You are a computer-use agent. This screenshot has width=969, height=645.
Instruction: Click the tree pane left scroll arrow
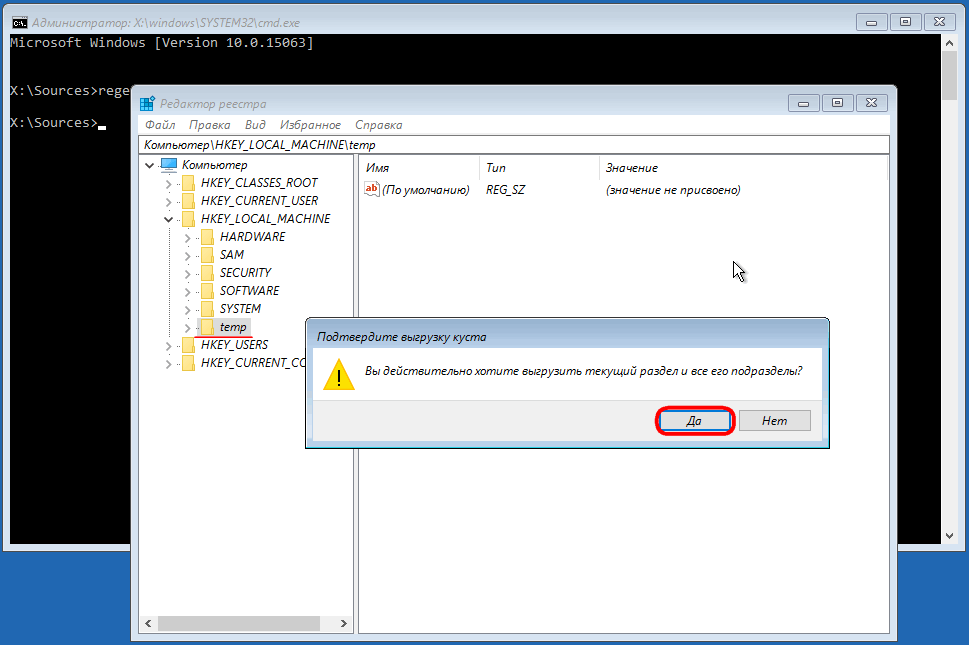(148, 623)
